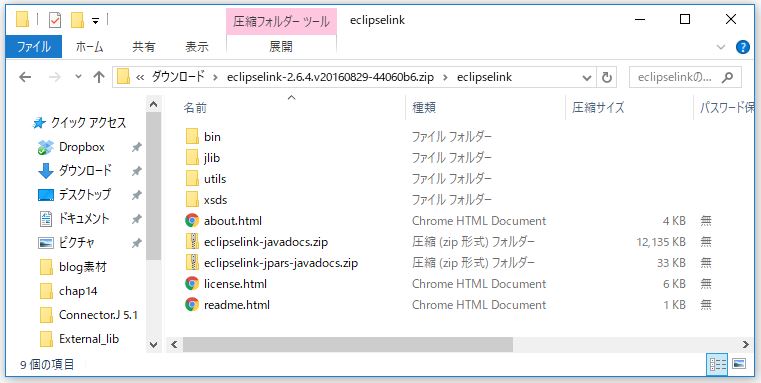
Task: Click Chrome icon of license.html
Action: [192, 283]
